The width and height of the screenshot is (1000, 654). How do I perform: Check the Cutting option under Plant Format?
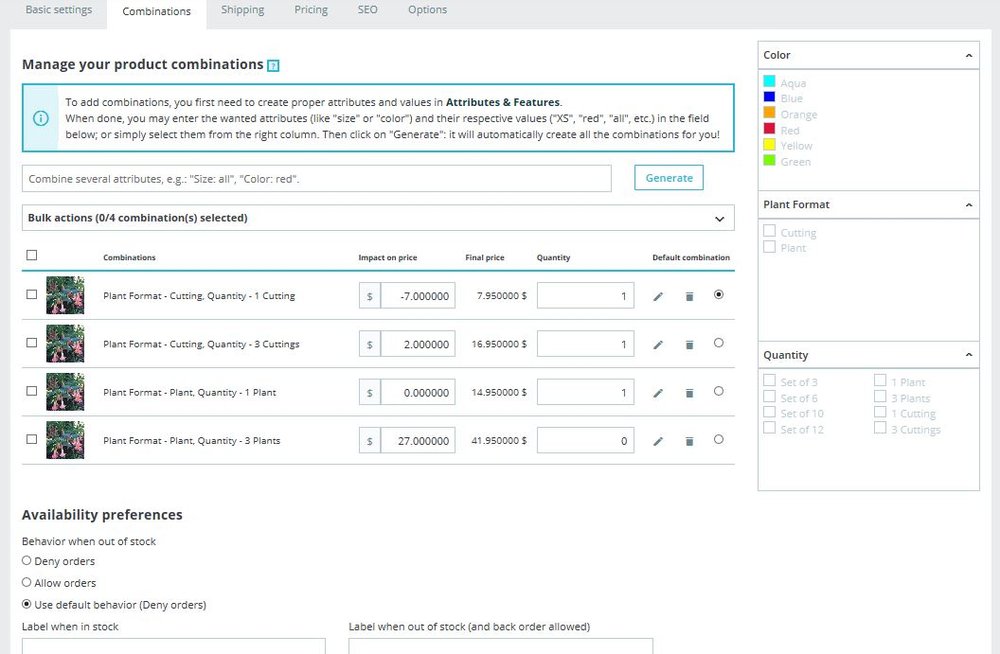click(769, 232)
